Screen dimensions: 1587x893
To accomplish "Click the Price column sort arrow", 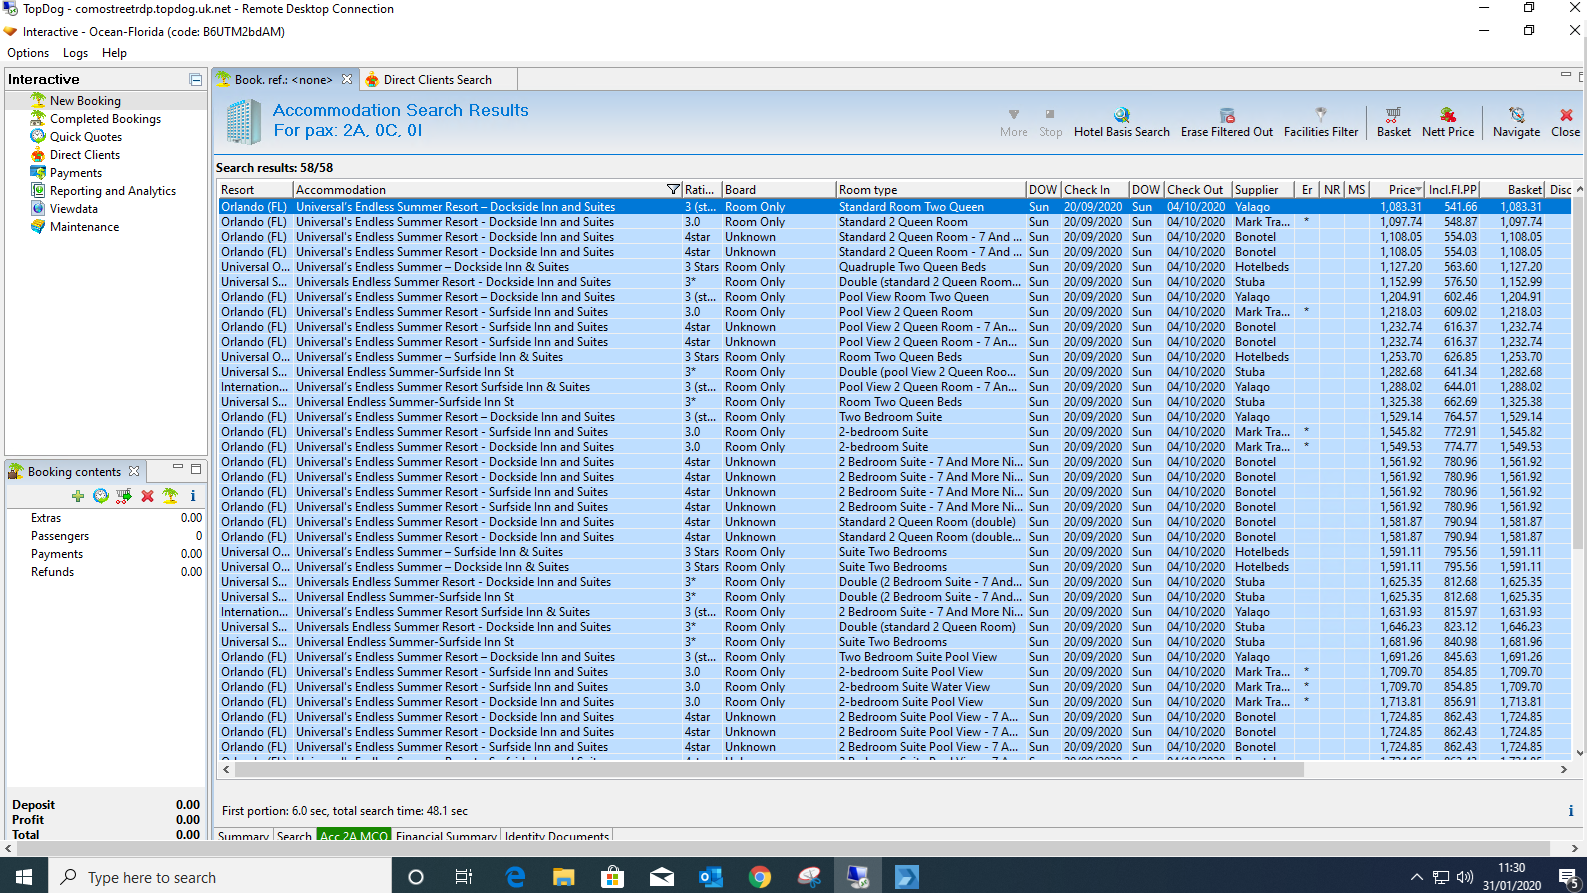I will click(x=1419, y=190).
